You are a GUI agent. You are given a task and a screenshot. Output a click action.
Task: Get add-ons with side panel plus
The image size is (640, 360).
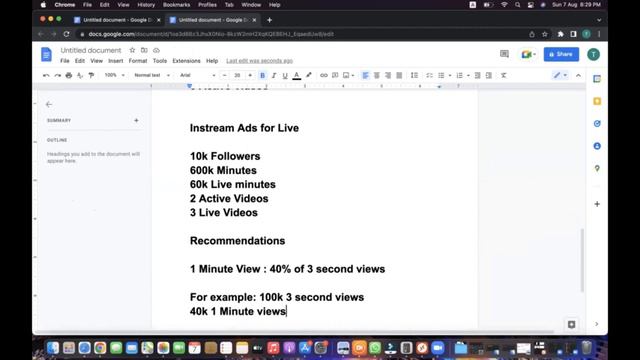(597, 204)
